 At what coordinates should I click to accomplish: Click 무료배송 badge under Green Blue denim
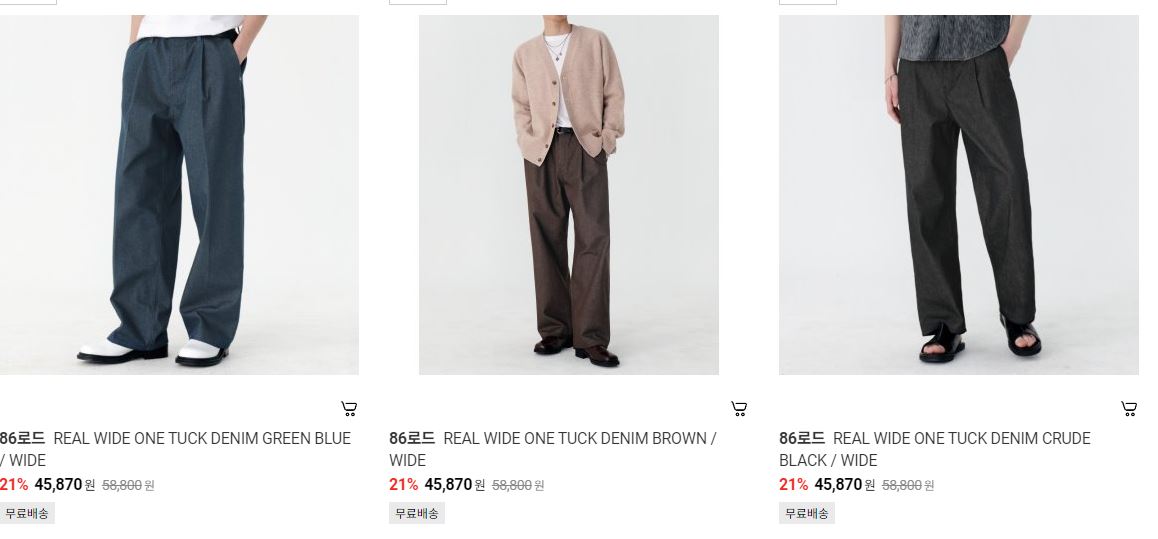pos(27,513)
